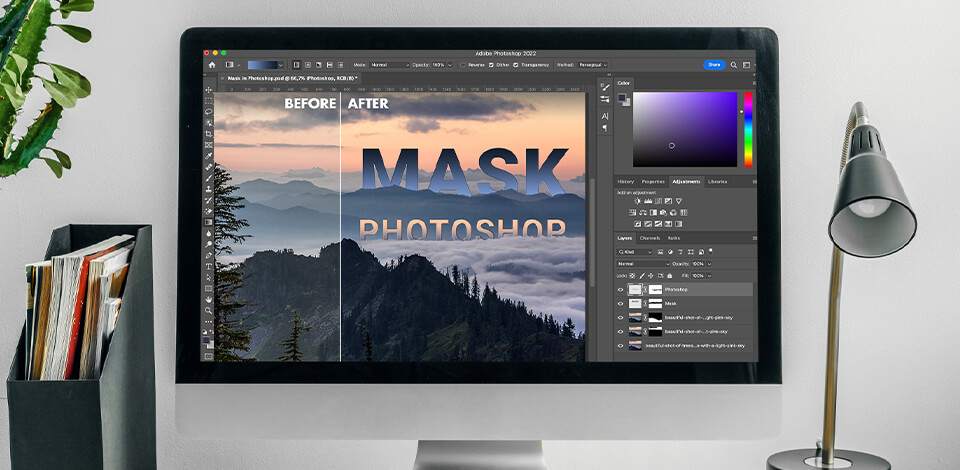Viewport: 960px width, 470px height.
Task: Add a Color Balance adjustment
Action: coord(643,213)
